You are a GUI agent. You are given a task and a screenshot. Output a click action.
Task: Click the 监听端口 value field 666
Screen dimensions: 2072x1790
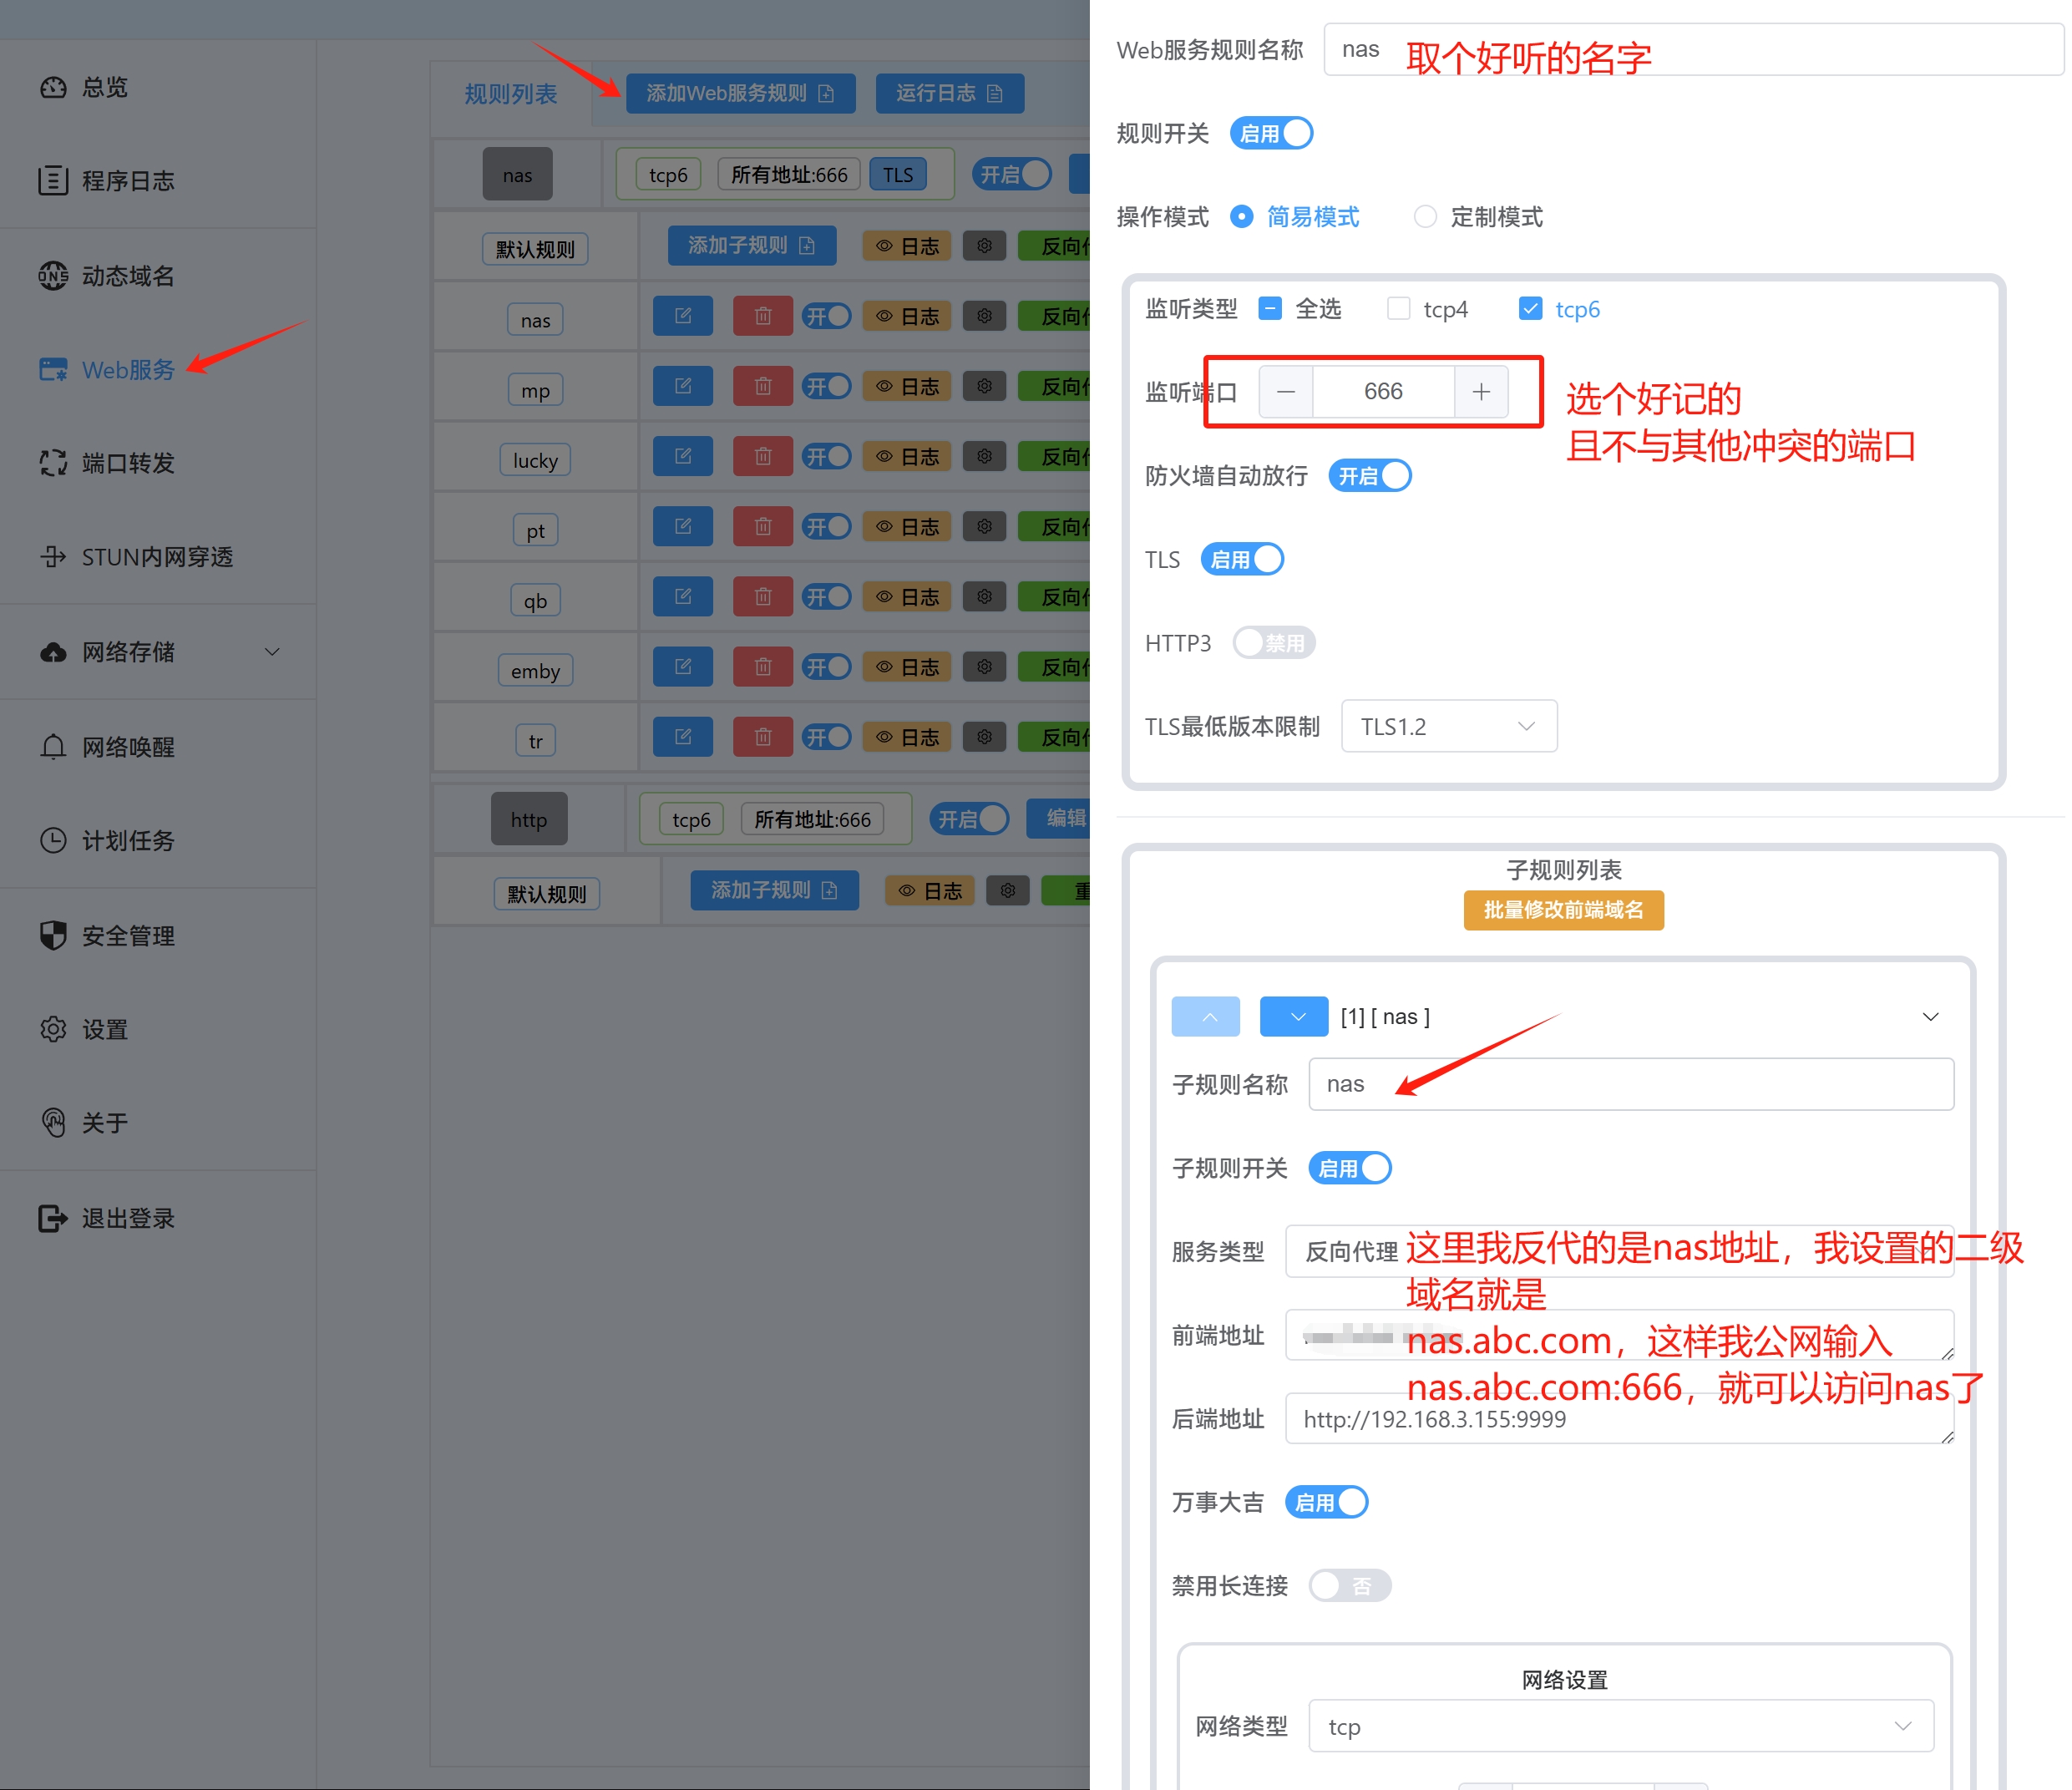click(1384, 391)
